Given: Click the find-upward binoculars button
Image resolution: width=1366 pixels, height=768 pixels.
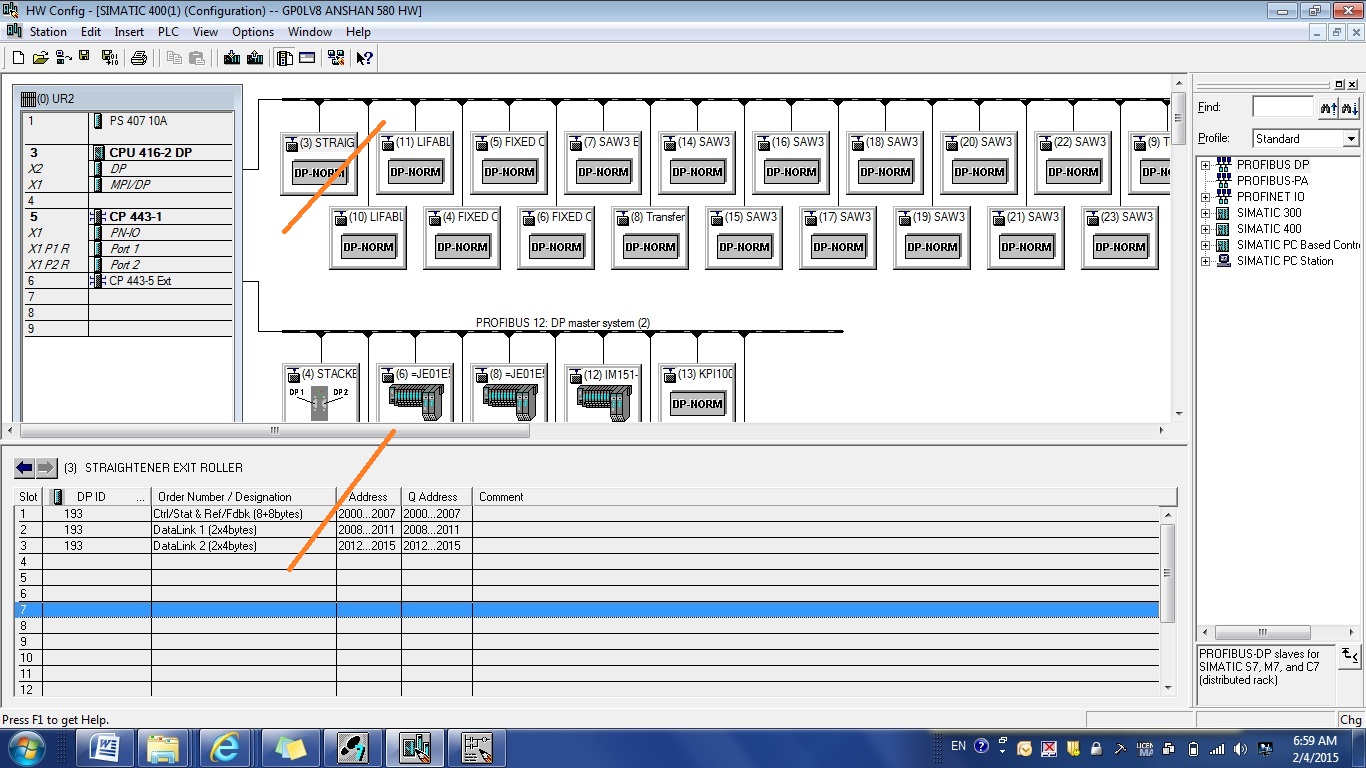Looking at the screenshot, I should tap(1329, 107).
